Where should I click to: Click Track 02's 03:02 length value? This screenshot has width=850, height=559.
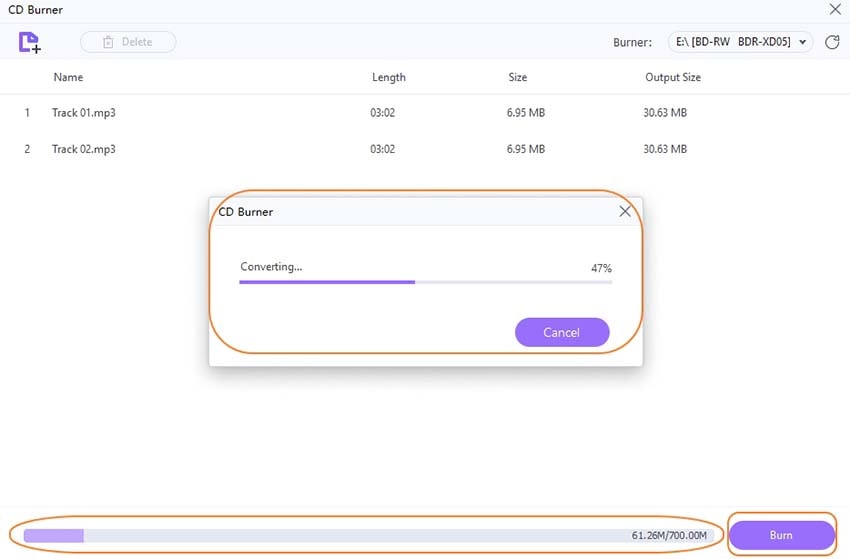382,149
